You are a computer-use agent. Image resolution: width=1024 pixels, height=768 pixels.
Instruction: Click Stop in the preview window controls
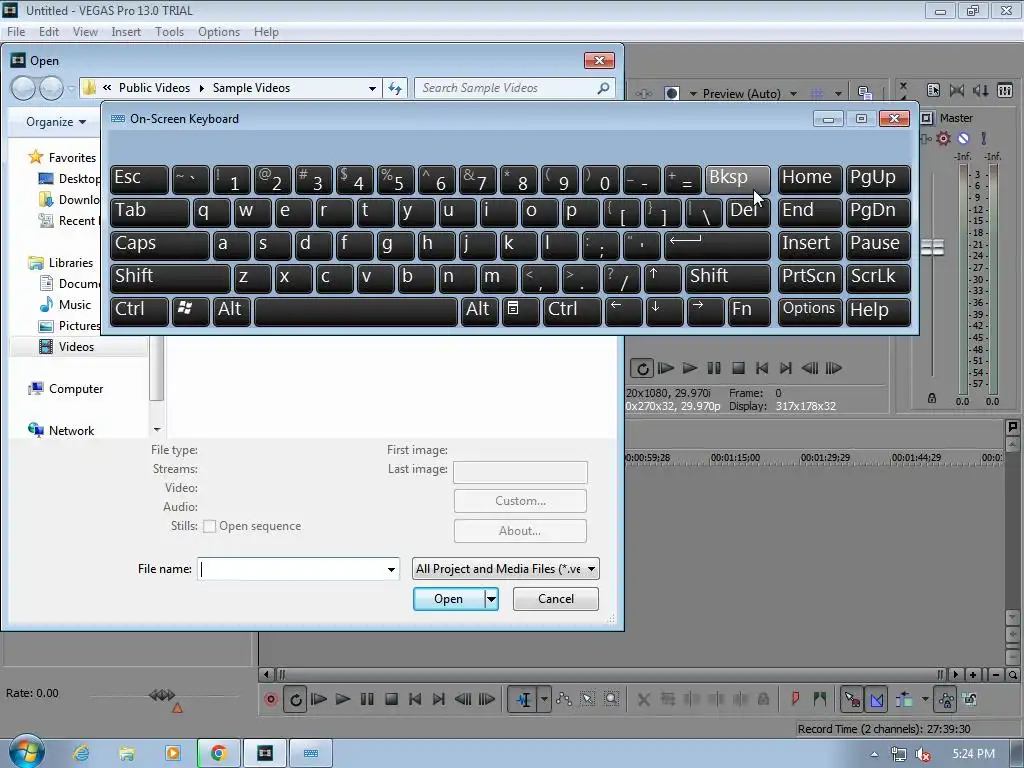pos(739,368)
